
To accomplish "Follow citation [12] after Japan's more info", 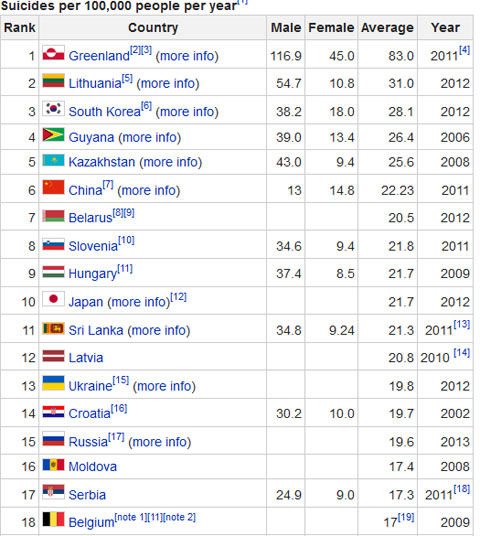I will [178, 297].
